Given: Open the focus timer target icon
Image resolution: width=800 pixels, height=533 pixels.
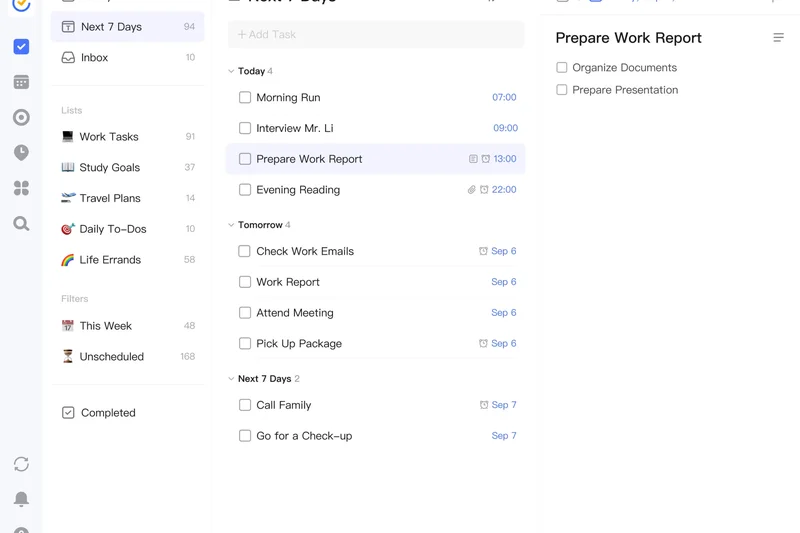Looking at the screenshot, I should pos(21,117).
